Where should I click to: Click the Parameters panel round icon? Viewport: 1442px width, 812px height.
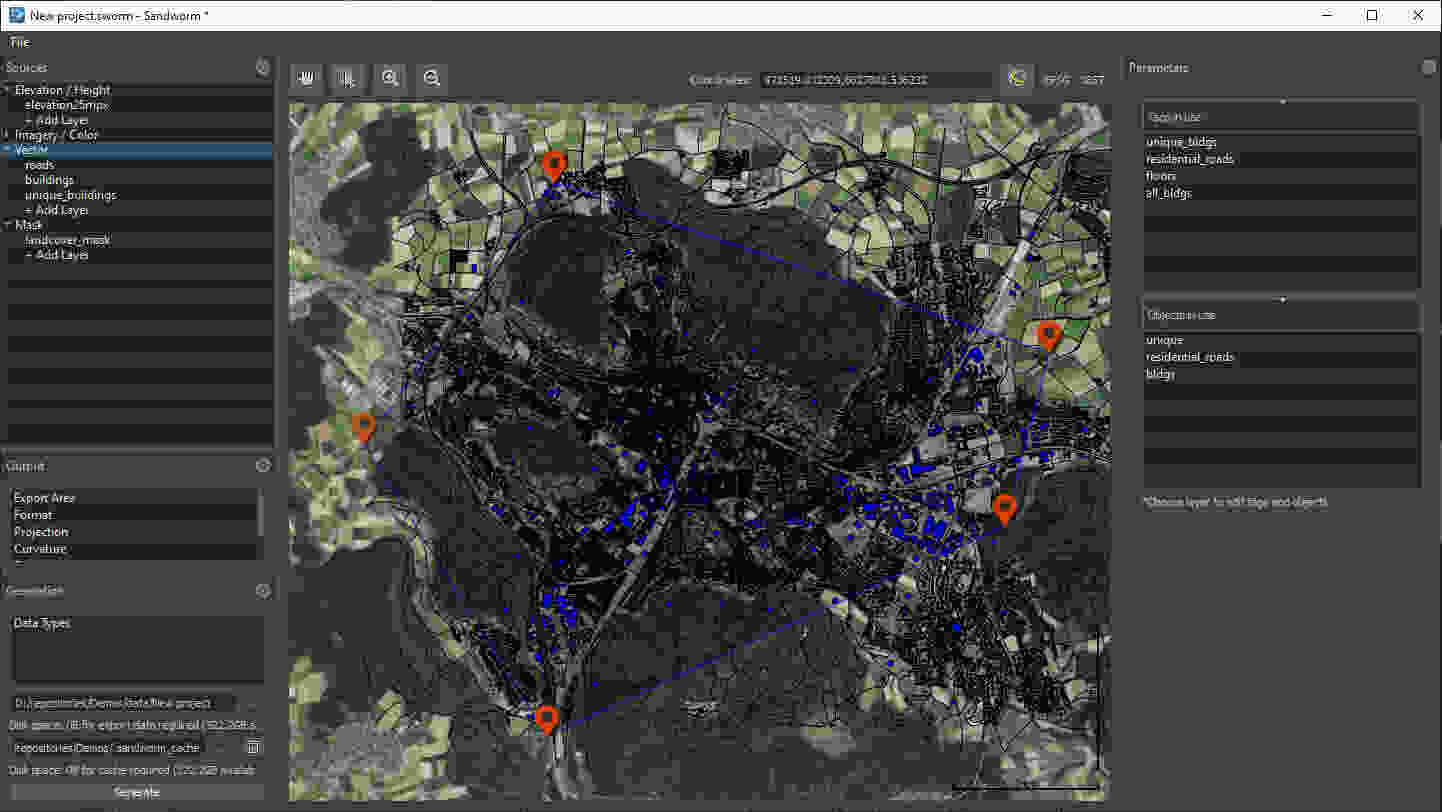pos(1430,67)
